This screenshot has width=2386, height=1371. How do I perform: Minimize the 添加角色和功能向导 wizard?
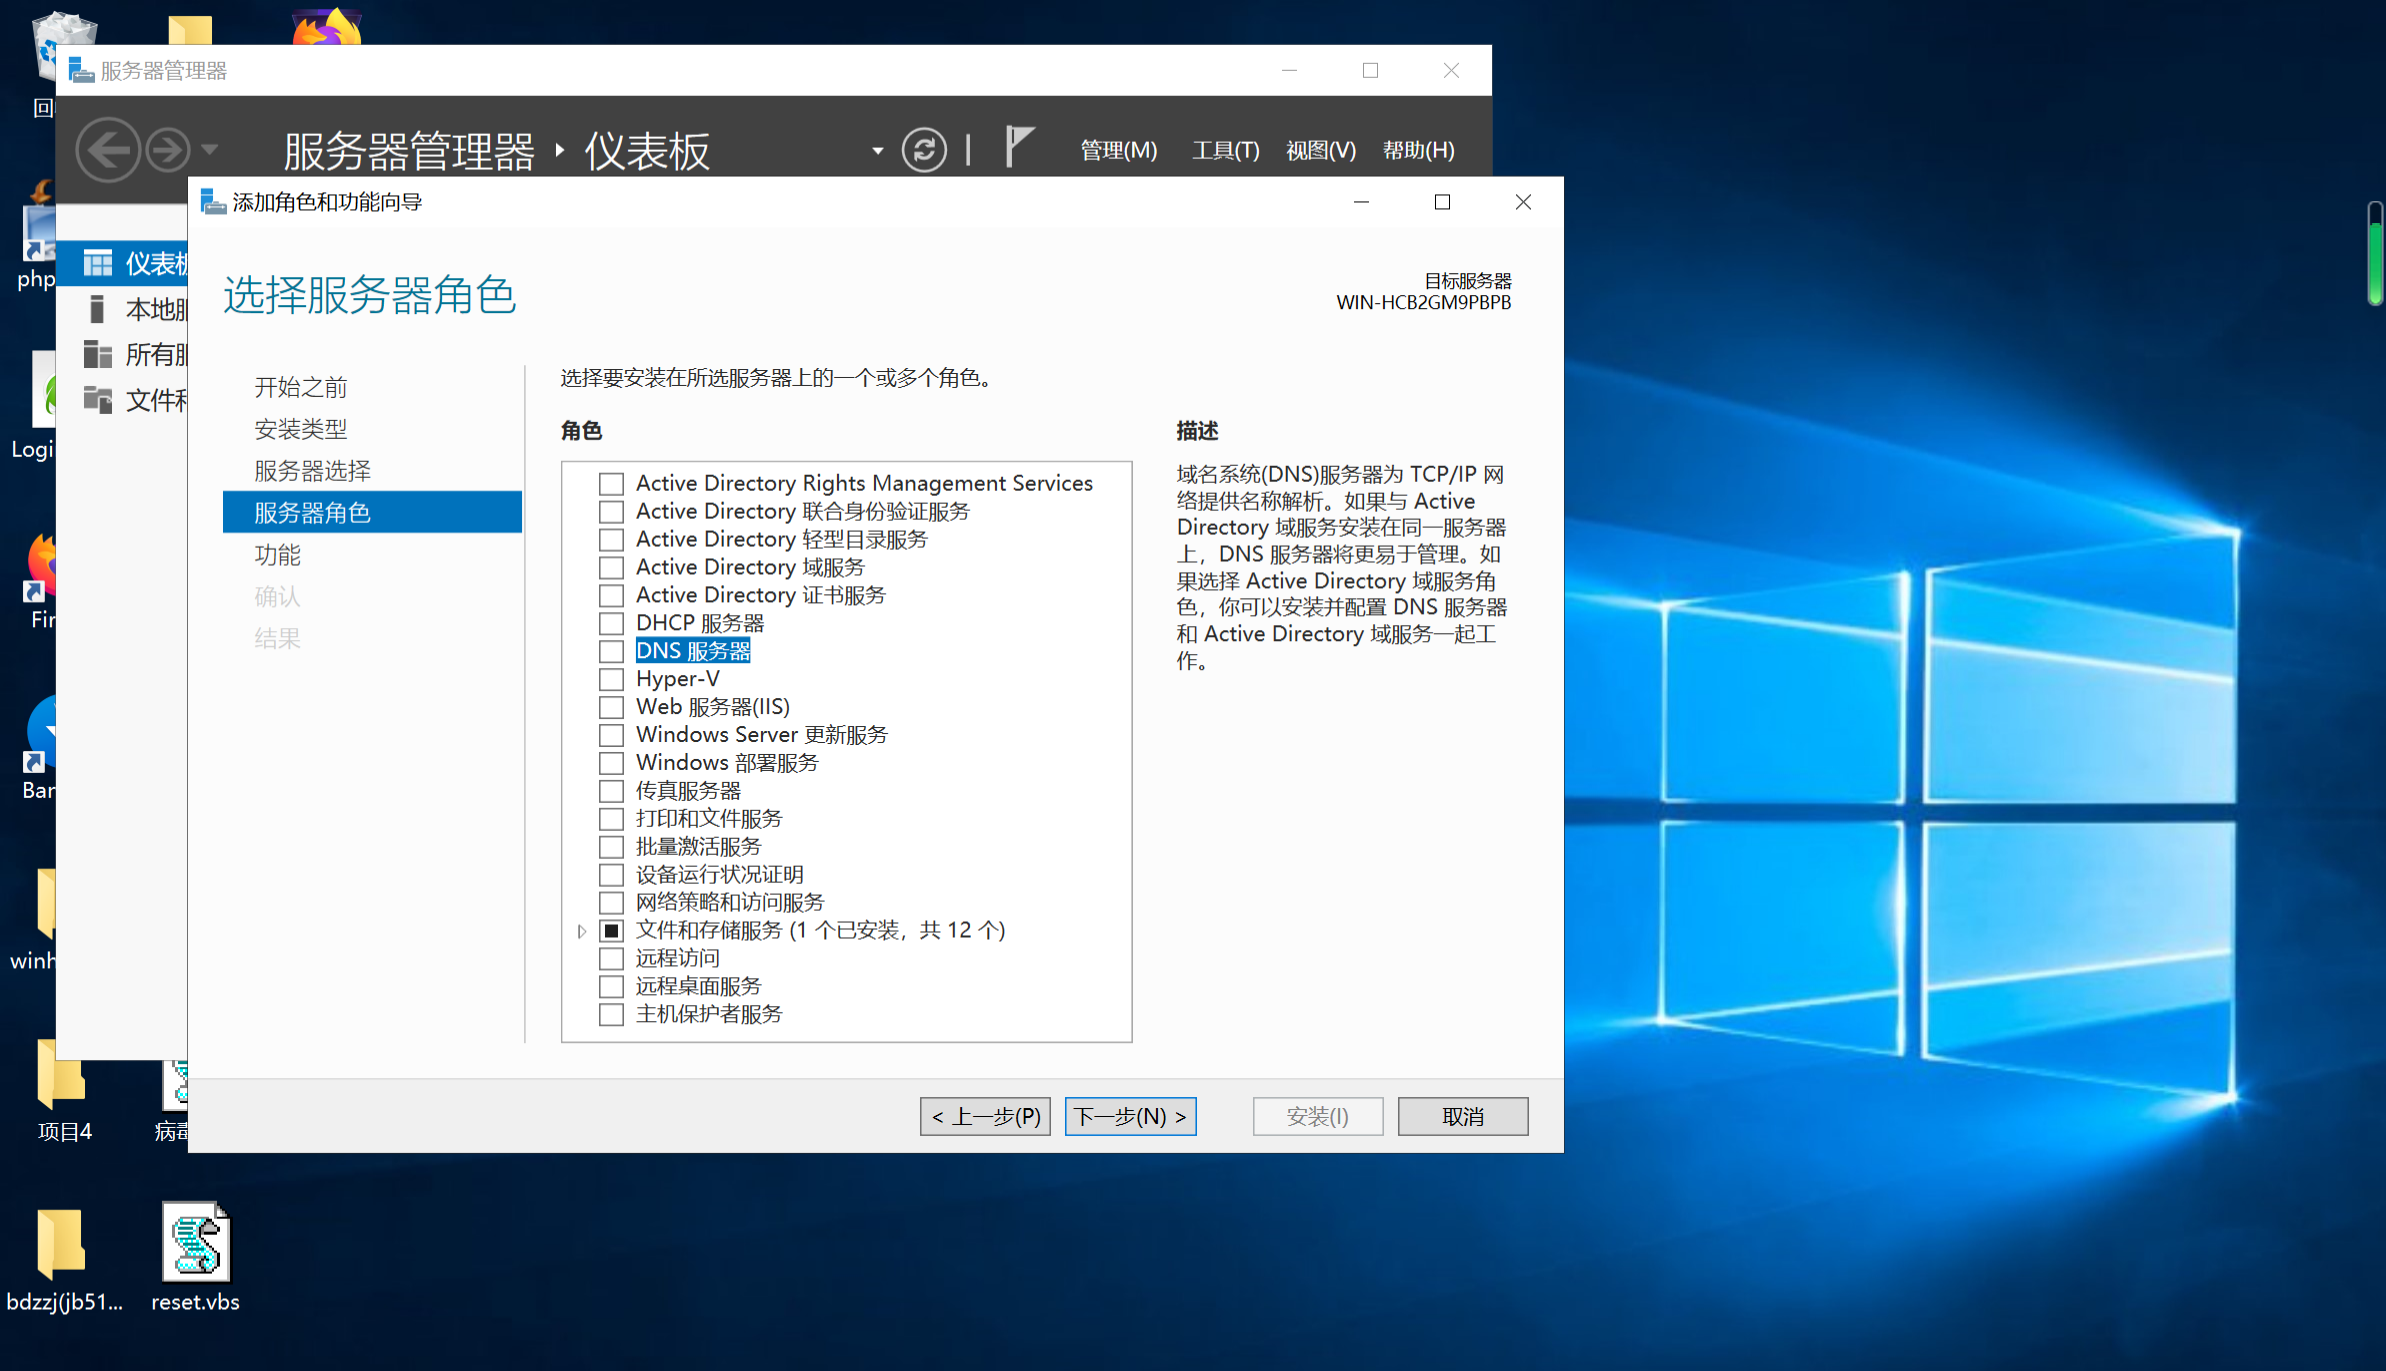pyautogui.click(x=1361, y=202)
